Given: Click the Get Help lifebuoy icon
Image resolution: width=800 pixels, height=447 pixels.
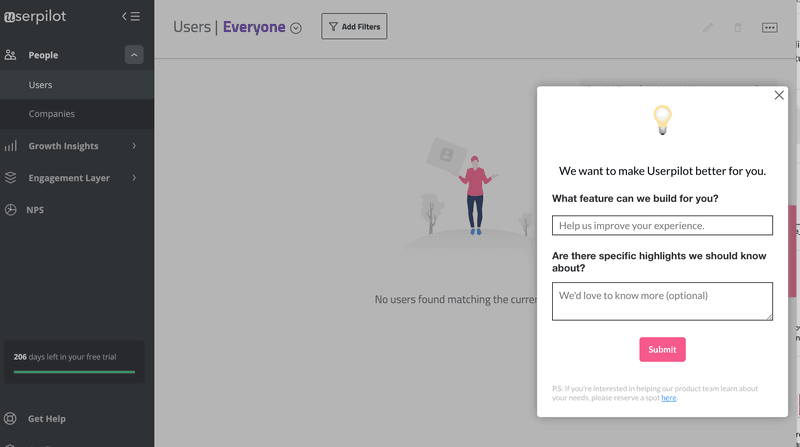Looking at the screenshot, I should click(11, 418).
